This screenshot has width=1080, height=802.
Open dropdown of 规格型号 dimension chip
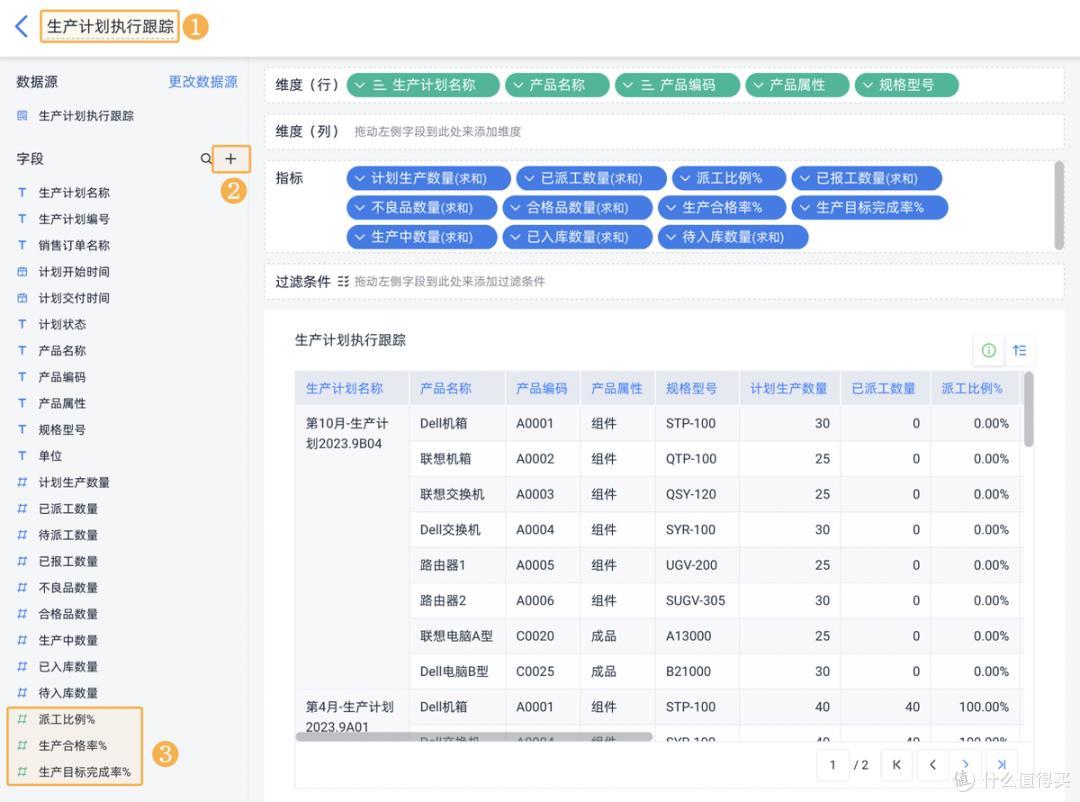click(867, 85)
